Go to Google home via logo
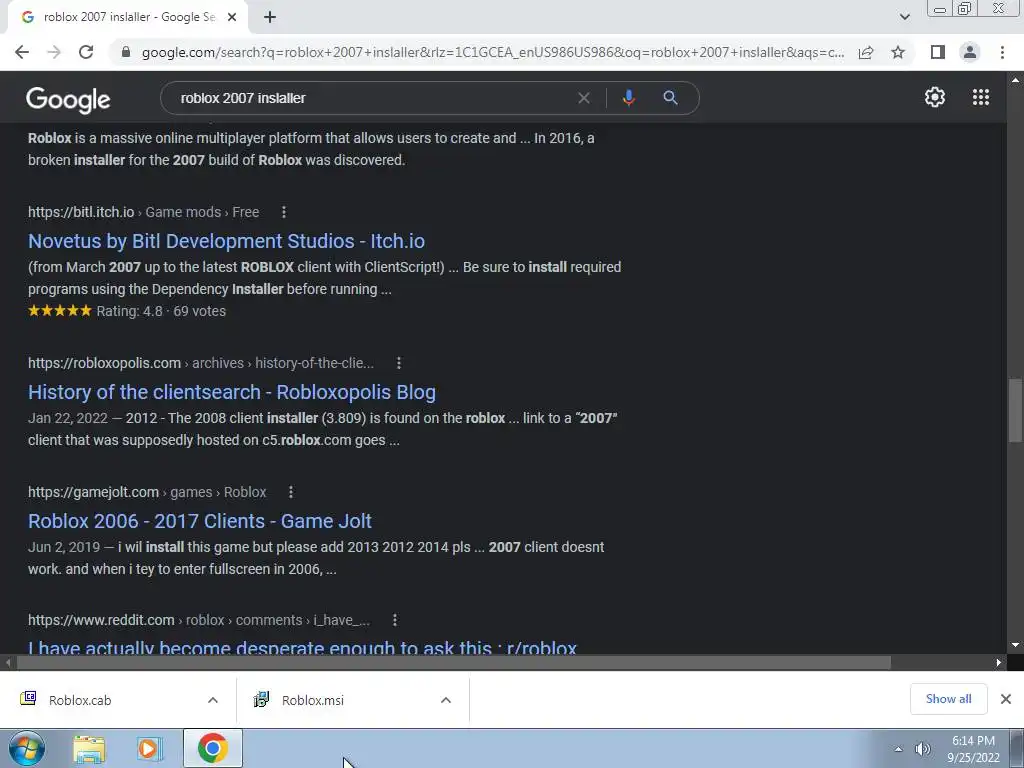1024x768 pixels. [68, 100]
